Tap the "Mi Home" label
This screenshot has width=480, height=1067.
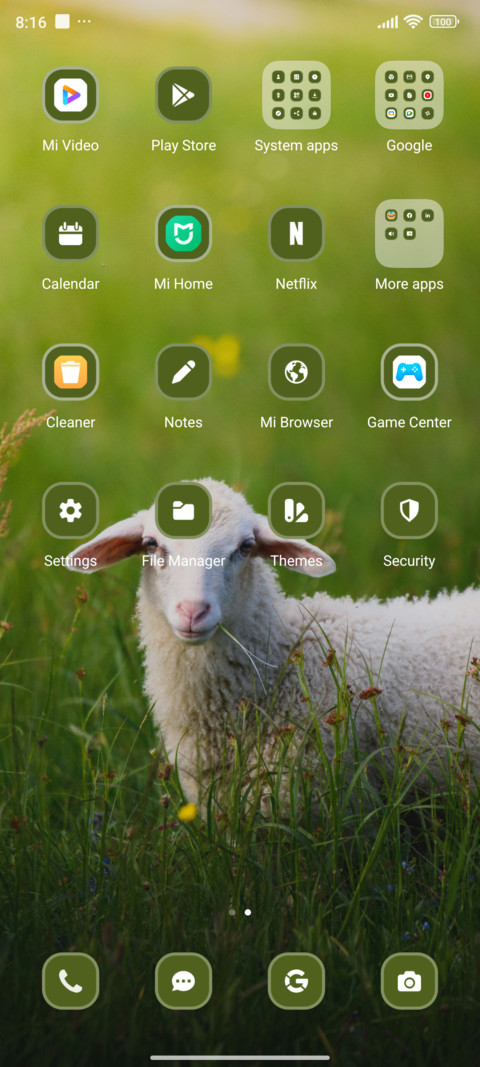[x=183, y=284]
